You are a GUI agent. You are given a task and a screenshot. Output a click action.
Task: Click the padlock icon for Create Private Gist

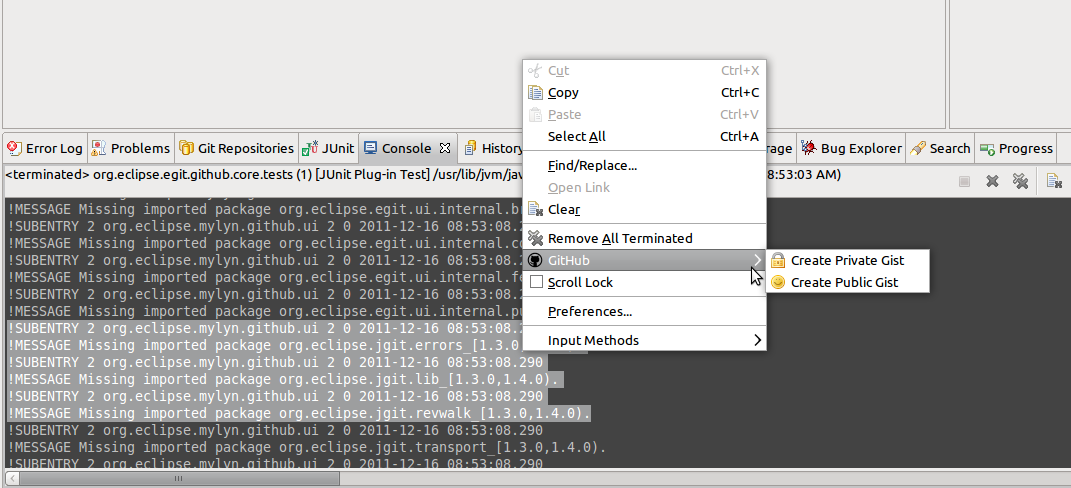(777, 260)
